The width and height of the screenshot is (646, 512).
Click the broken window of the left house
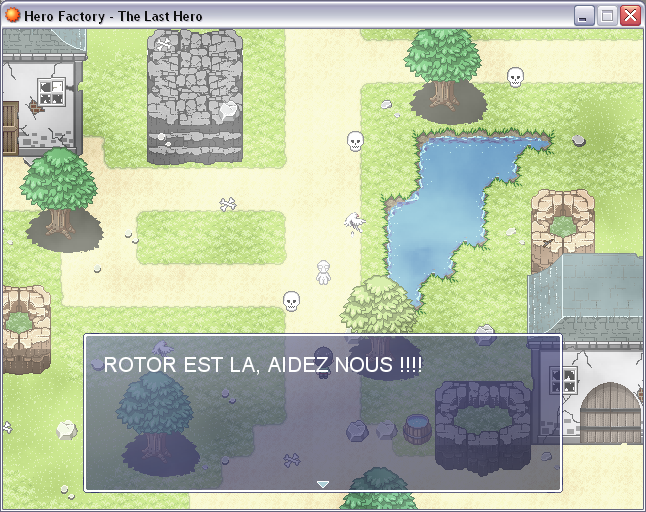pyautogui.click(x=51, y=91)
